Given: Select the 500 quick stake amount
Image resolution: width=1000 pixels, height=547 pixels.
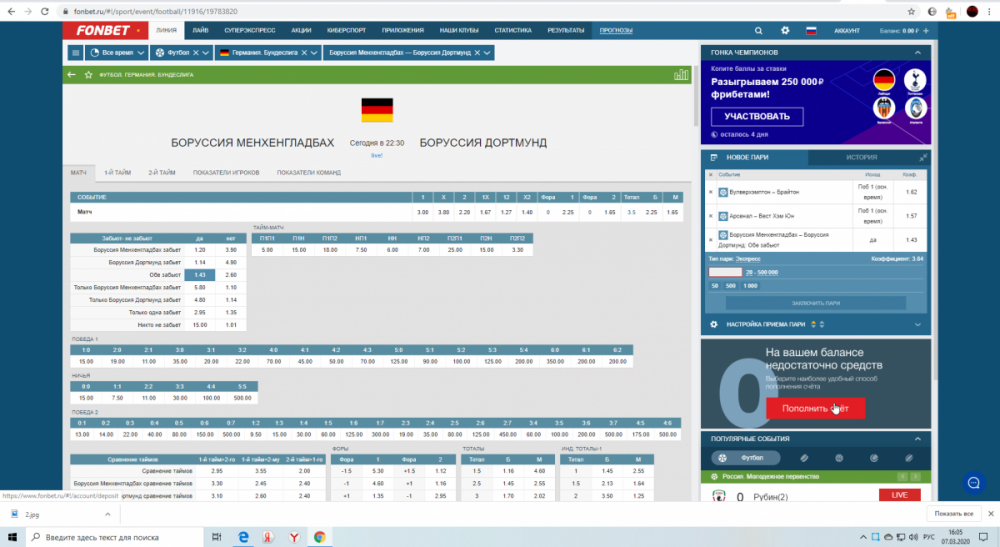Looking at the screenshot, I should click(x=731, y=286).
